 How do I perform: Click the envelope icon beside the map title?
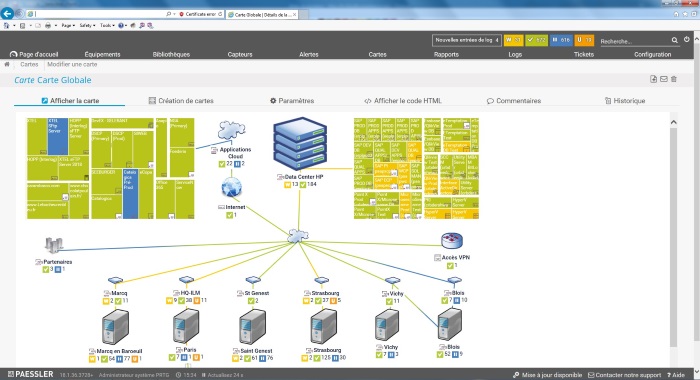click(x=664, y=79)
